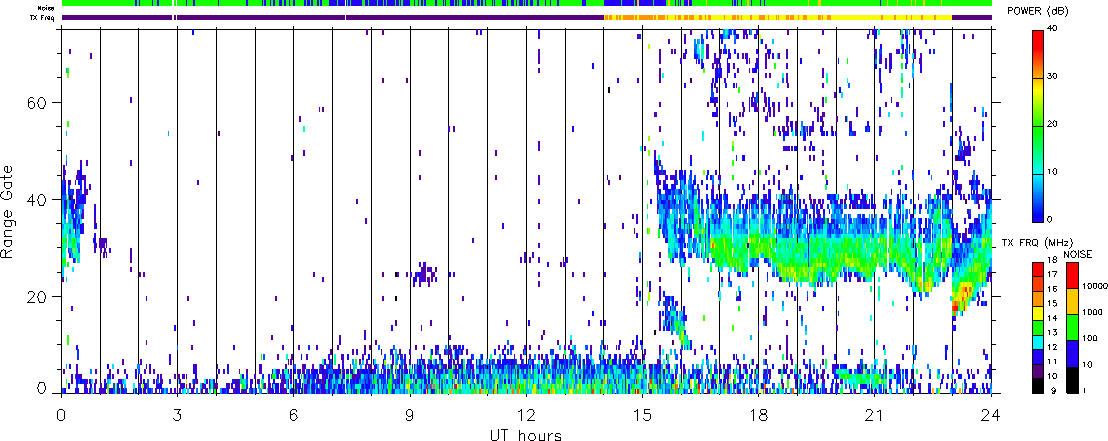The height and width of the screenshot is (441, 1108).
Task: Click the TX Freq color strip above the plot
Action: tap(526, 17)
